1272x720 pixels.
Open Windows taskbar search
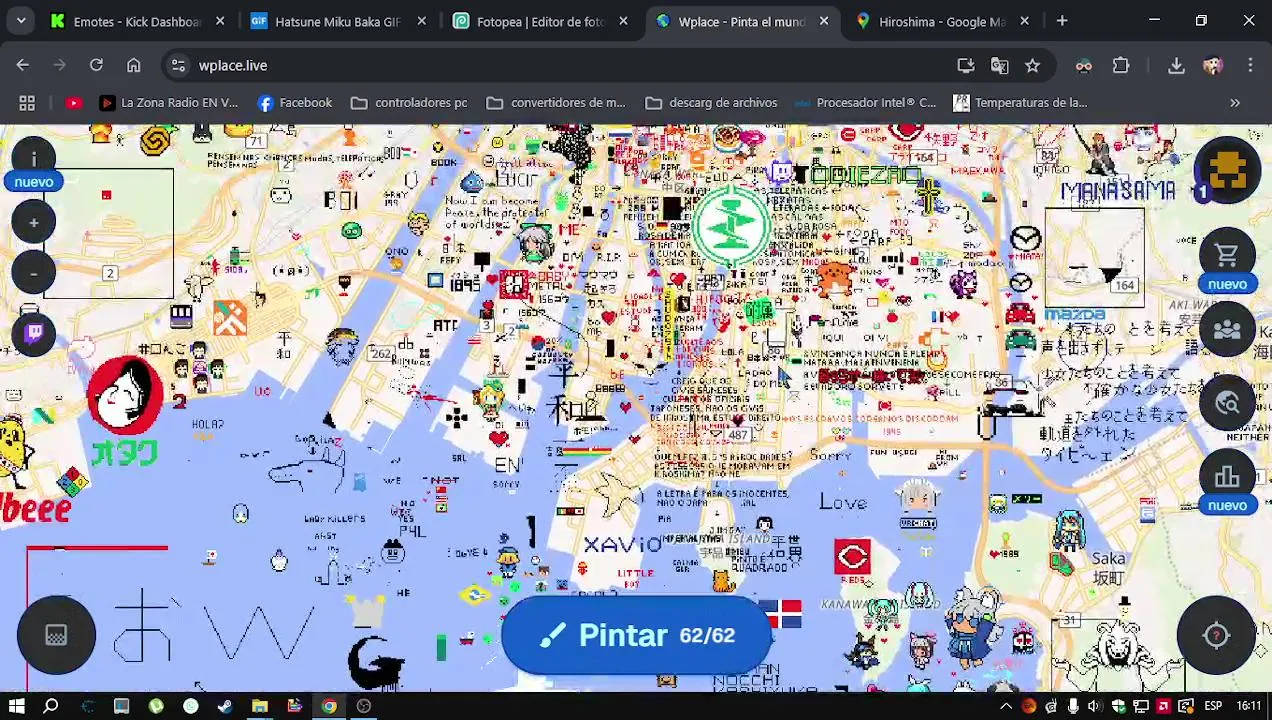tap(51, 706)
